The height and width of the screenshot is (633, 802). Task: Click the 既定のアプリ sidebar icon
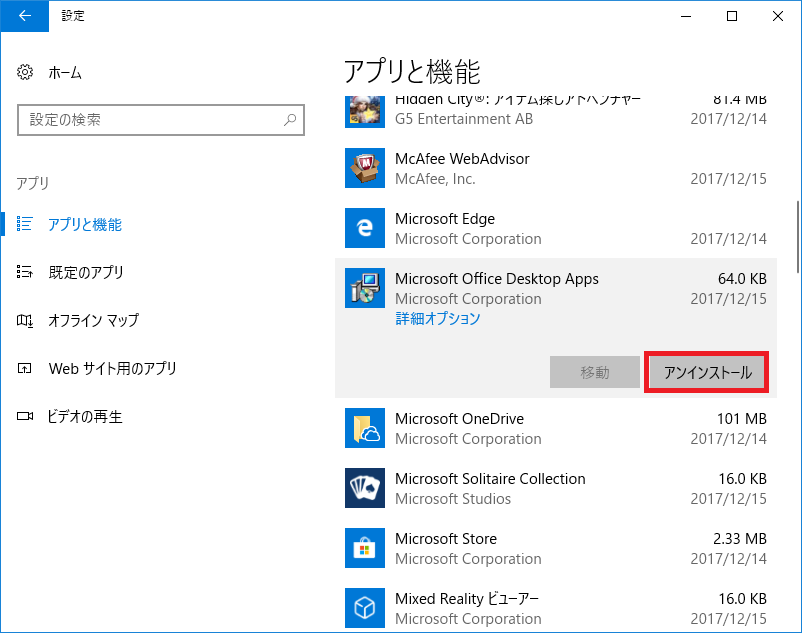(24, 272)
